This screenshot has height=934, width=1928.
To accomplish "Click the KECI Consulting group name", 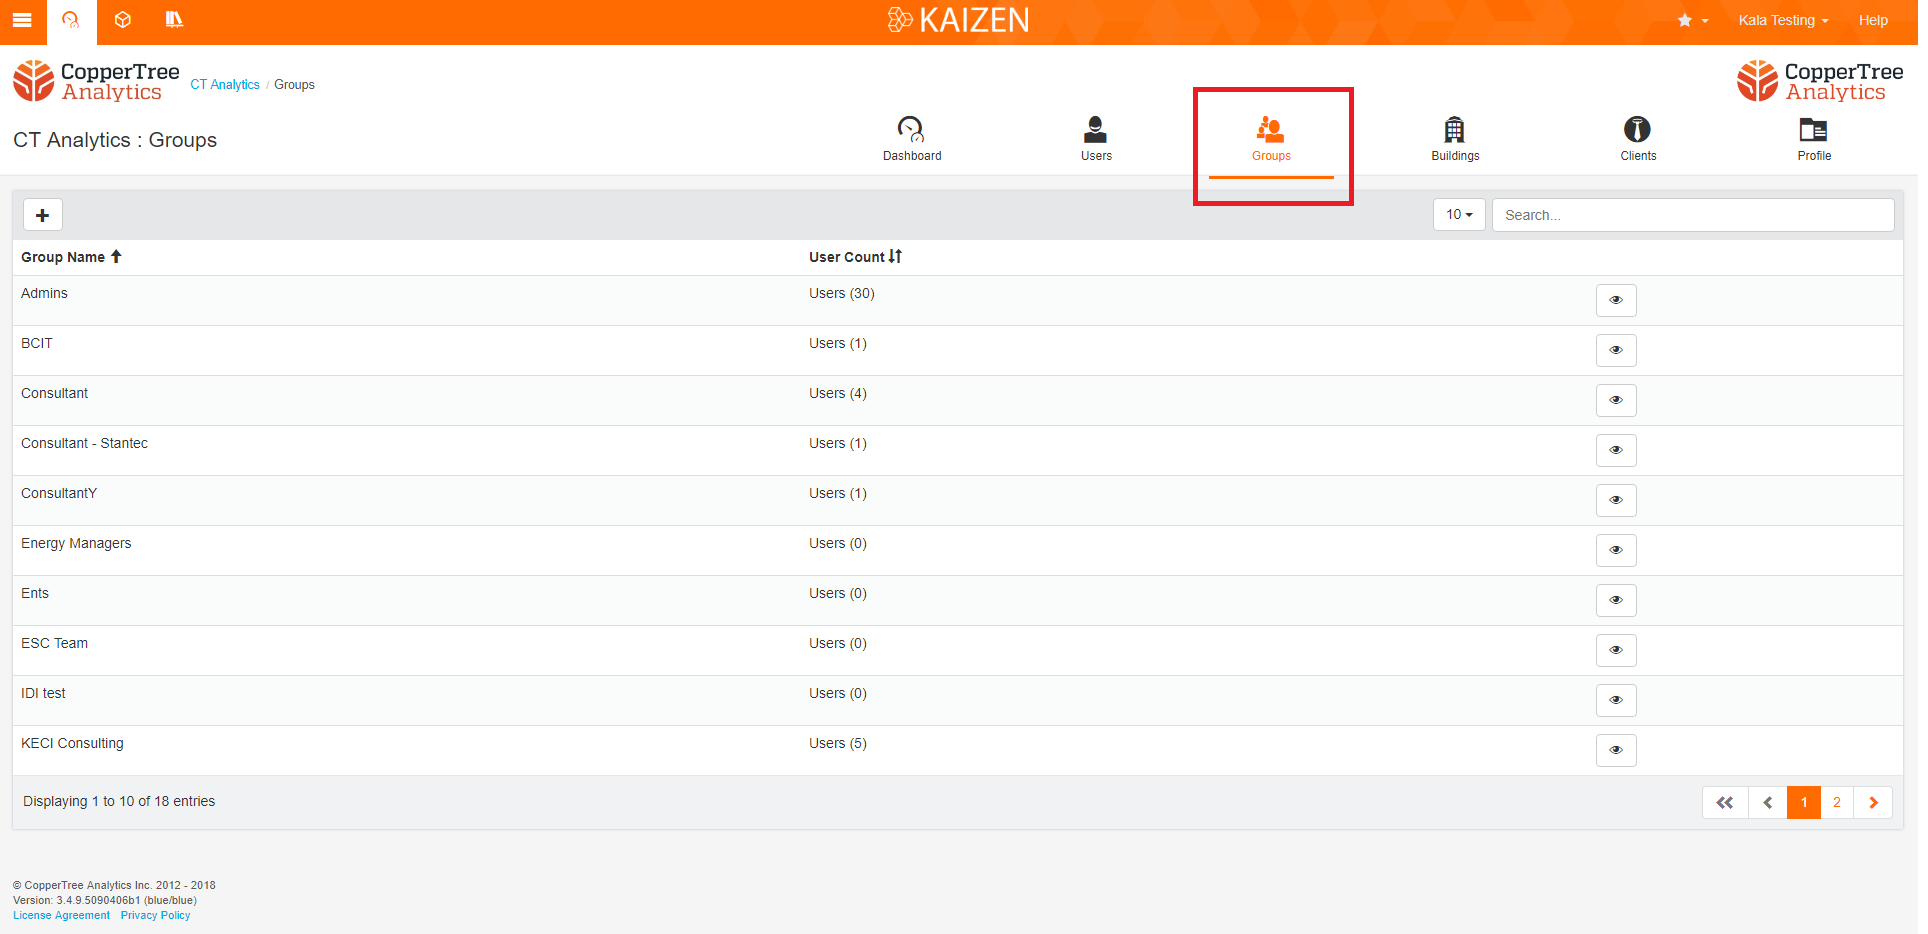I will tap(72, 743).
